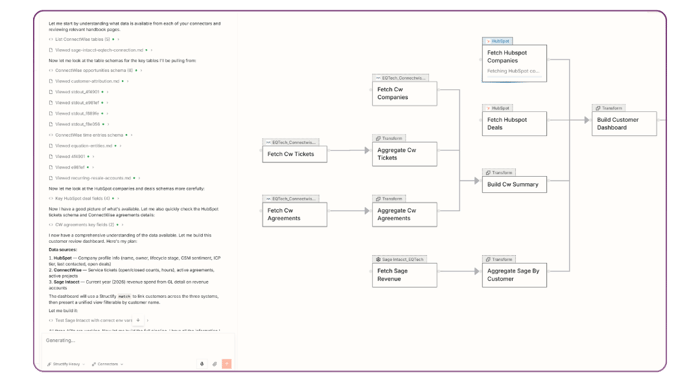Click code icon beside ConnectWise opportunities schema

coord(51,71)
